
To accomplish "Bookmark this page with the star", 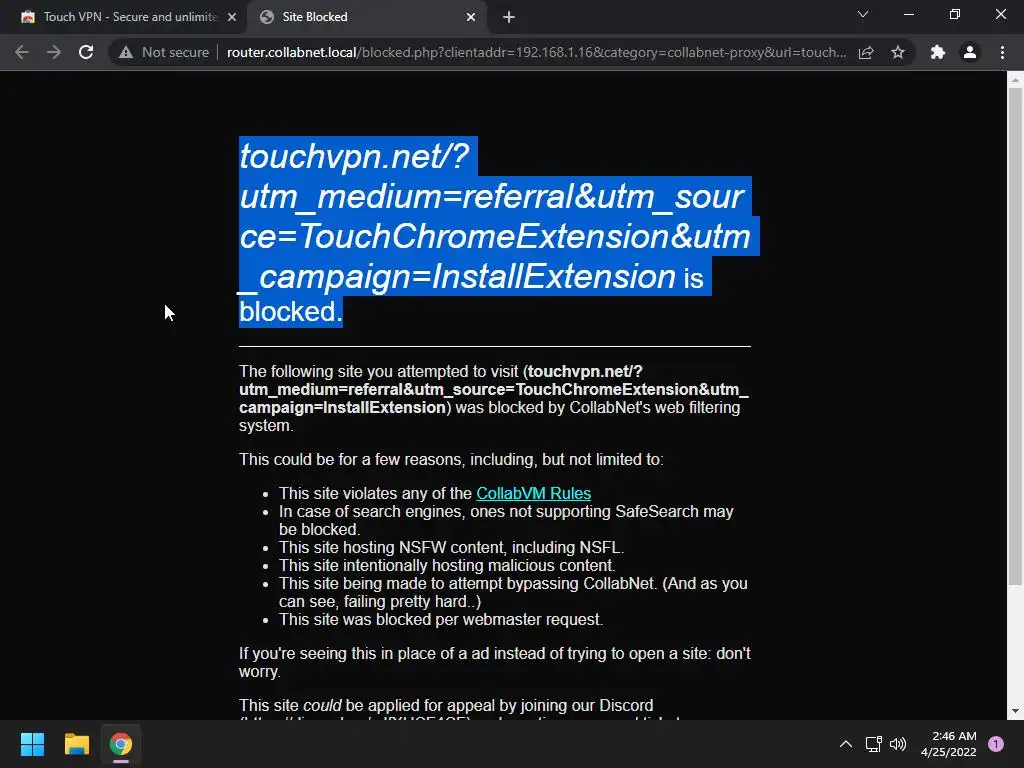I will 898,52.
